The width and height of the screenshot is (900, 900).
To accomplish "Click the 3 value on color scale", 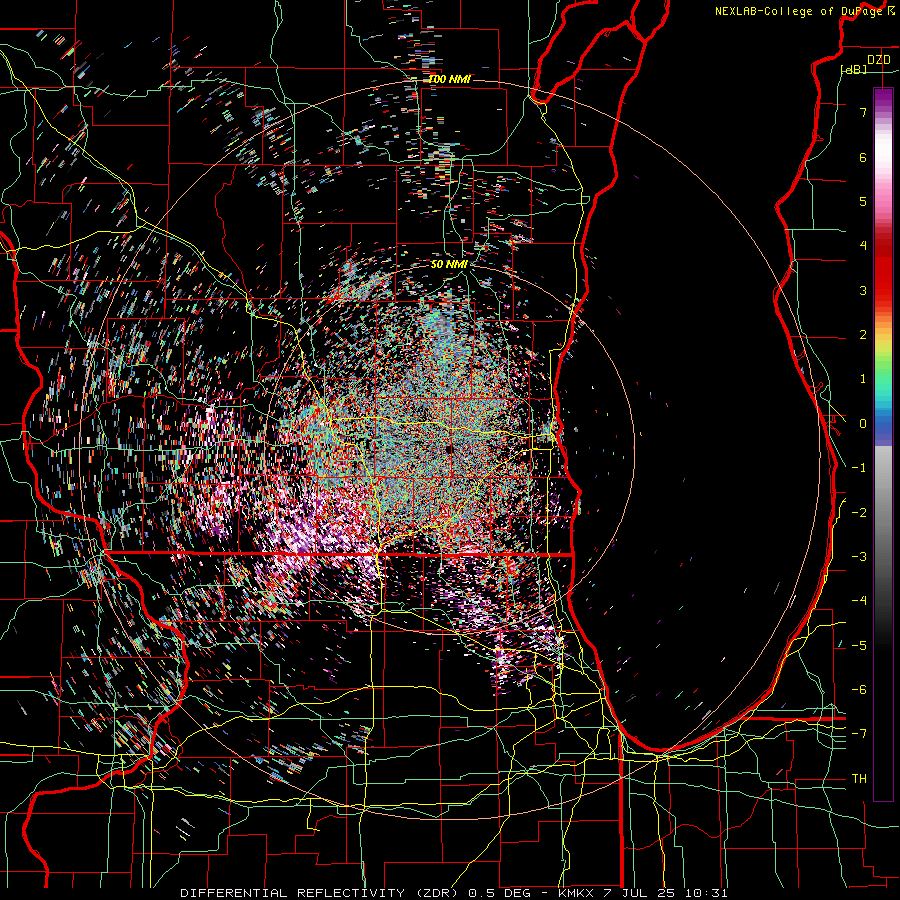I will click(x=863, y=290).
